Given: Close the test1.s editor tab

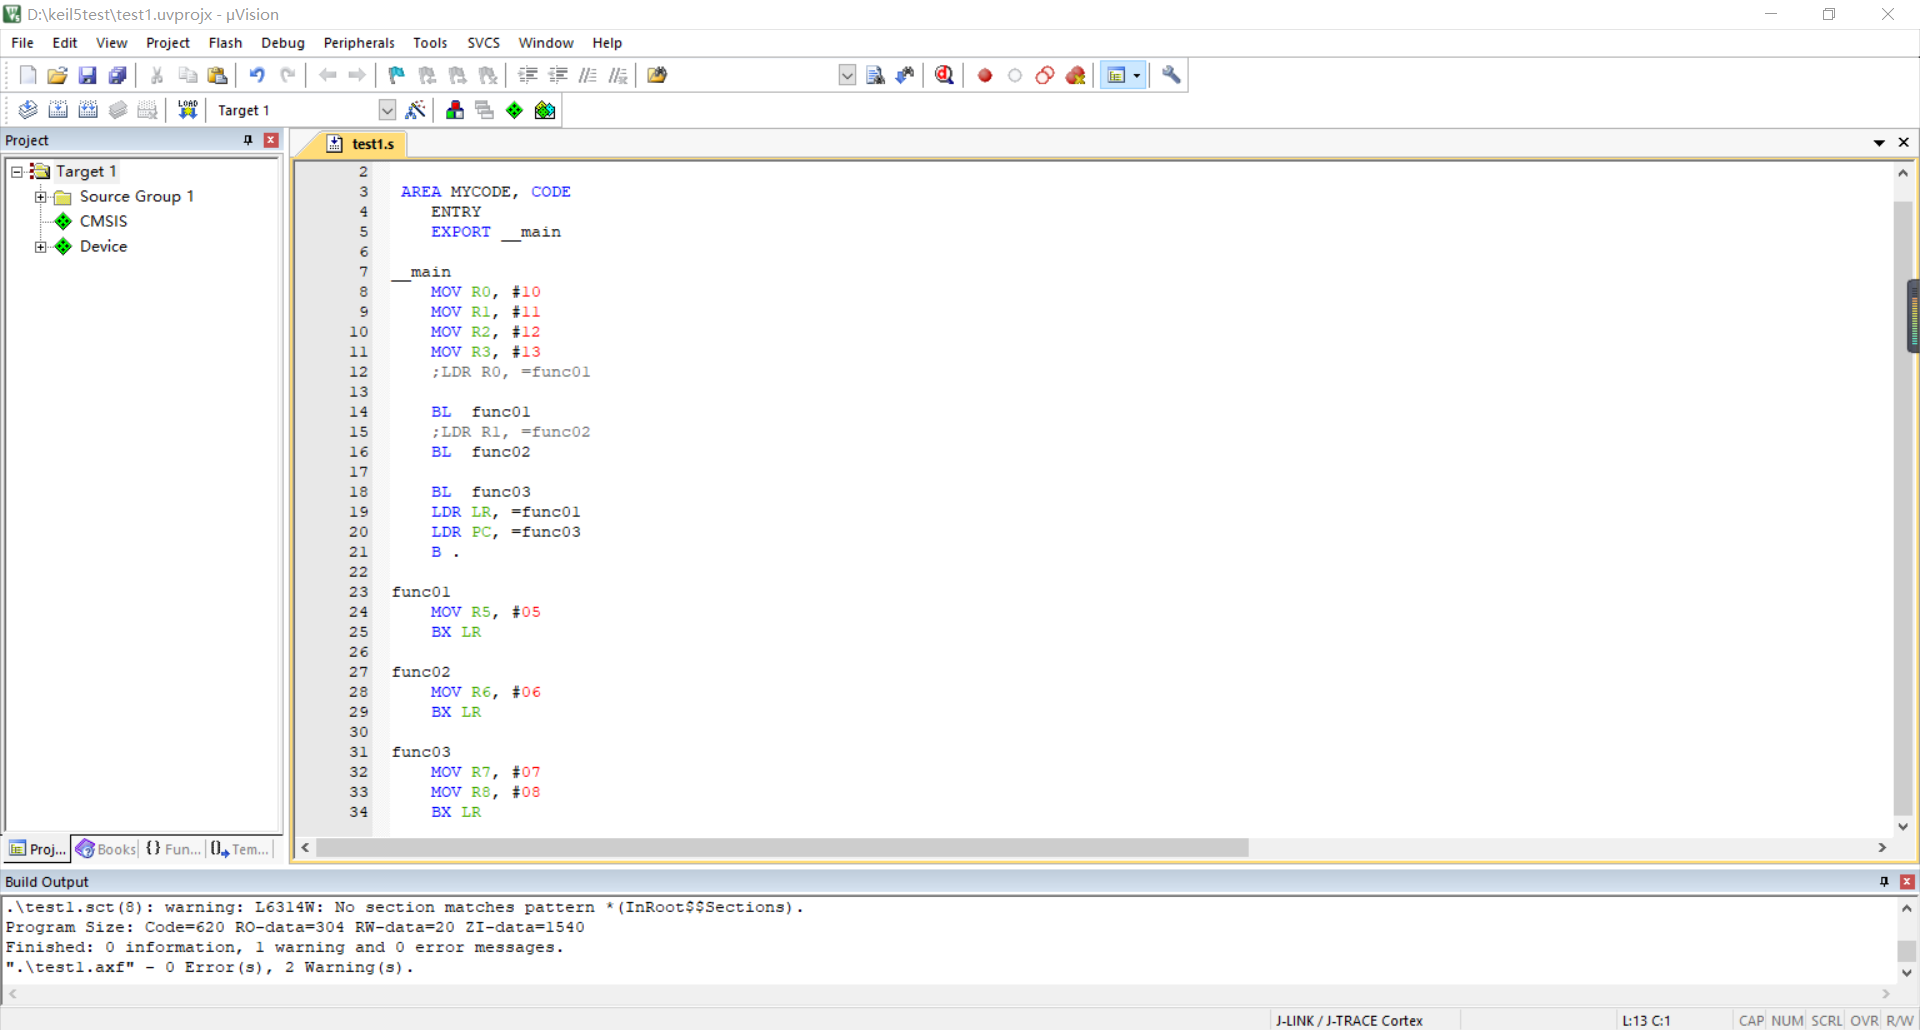Looking at the screenshot, I should [1904, 143].
